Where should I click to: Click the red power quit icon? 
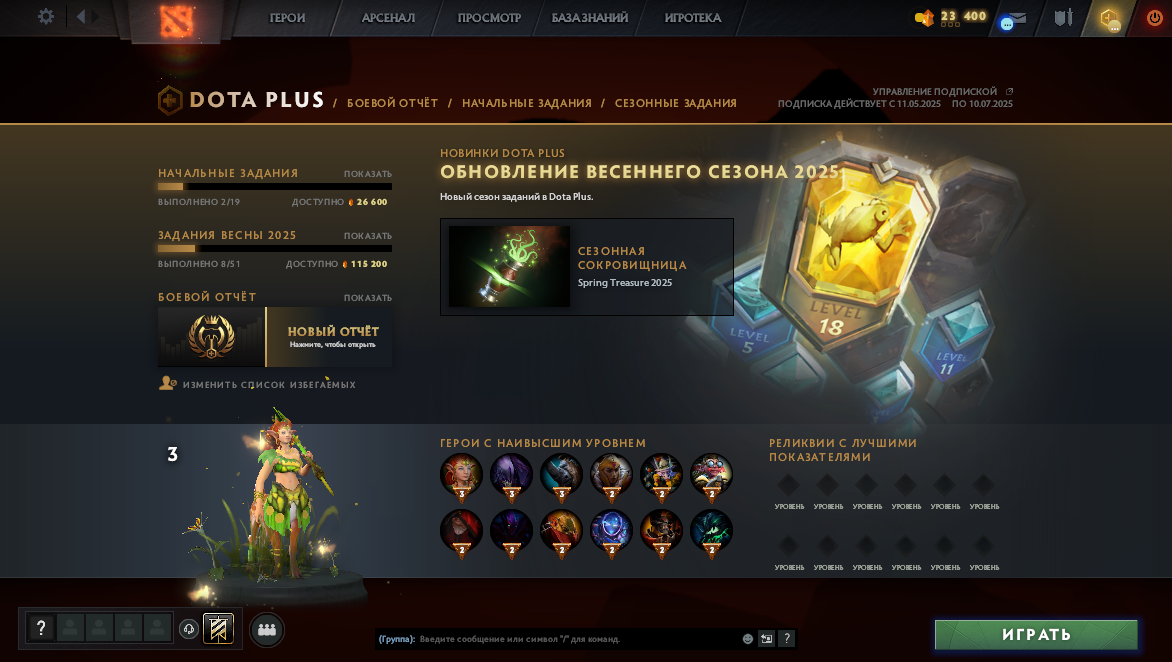tap(1155, 18)
